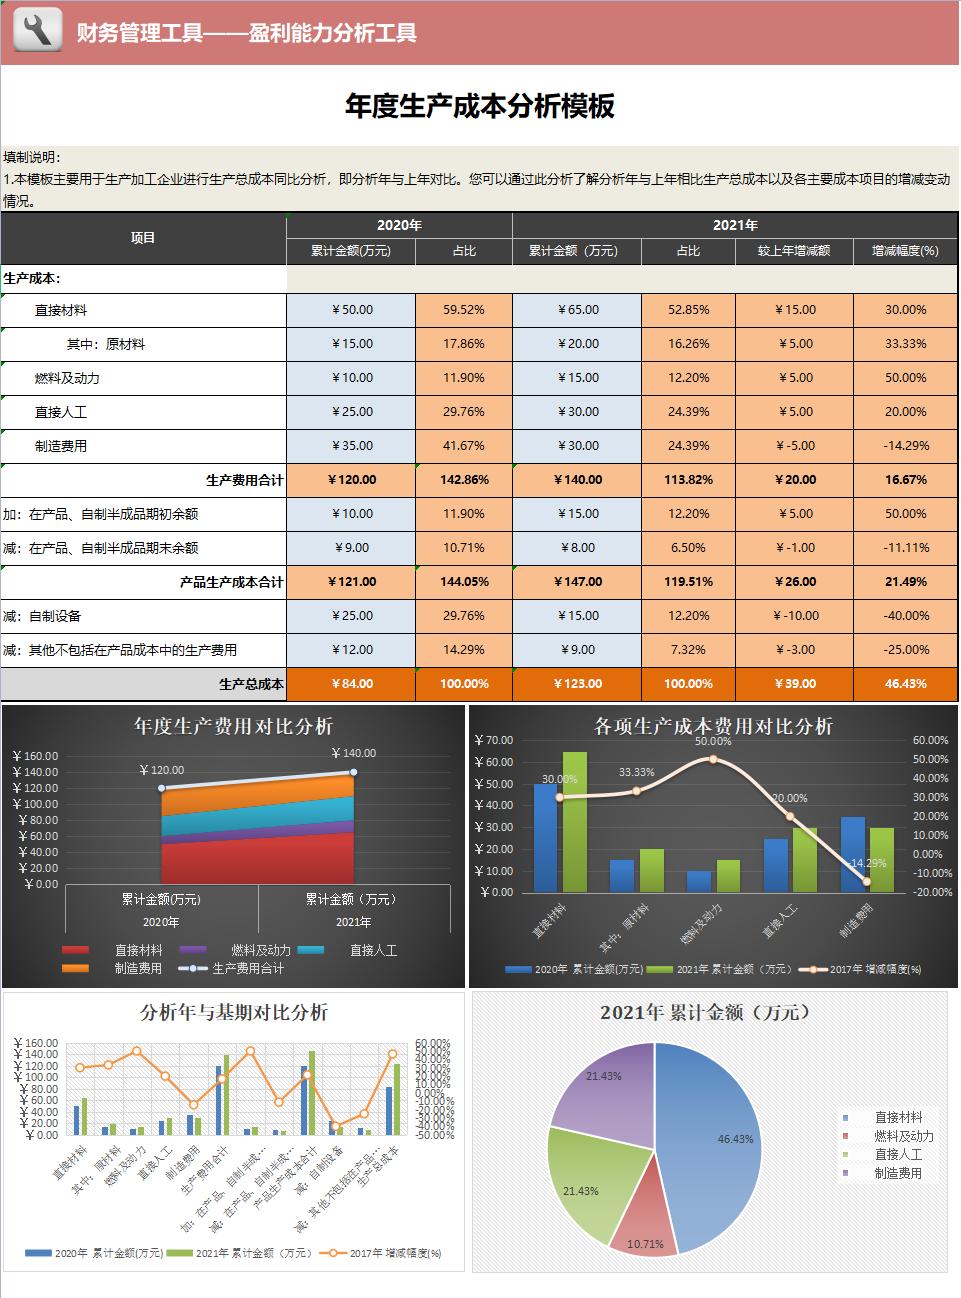Click the 生产总成本 total cell showing ¥123.00
The height and width of the screenshot is (1298, 961).
click(x=576, y=684)
